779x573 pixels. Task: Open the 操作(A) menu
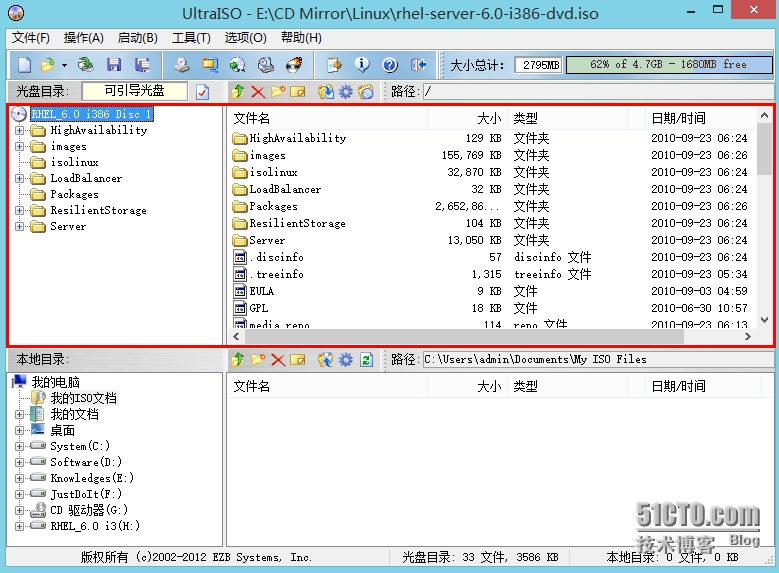[83, 38]
